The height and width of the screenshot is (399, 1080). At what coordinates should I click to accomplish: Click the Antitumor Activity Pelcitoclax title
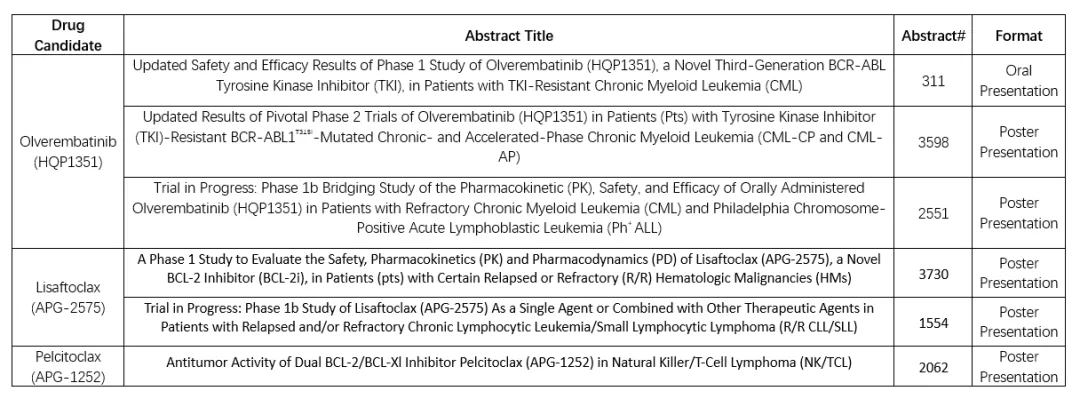509,362
